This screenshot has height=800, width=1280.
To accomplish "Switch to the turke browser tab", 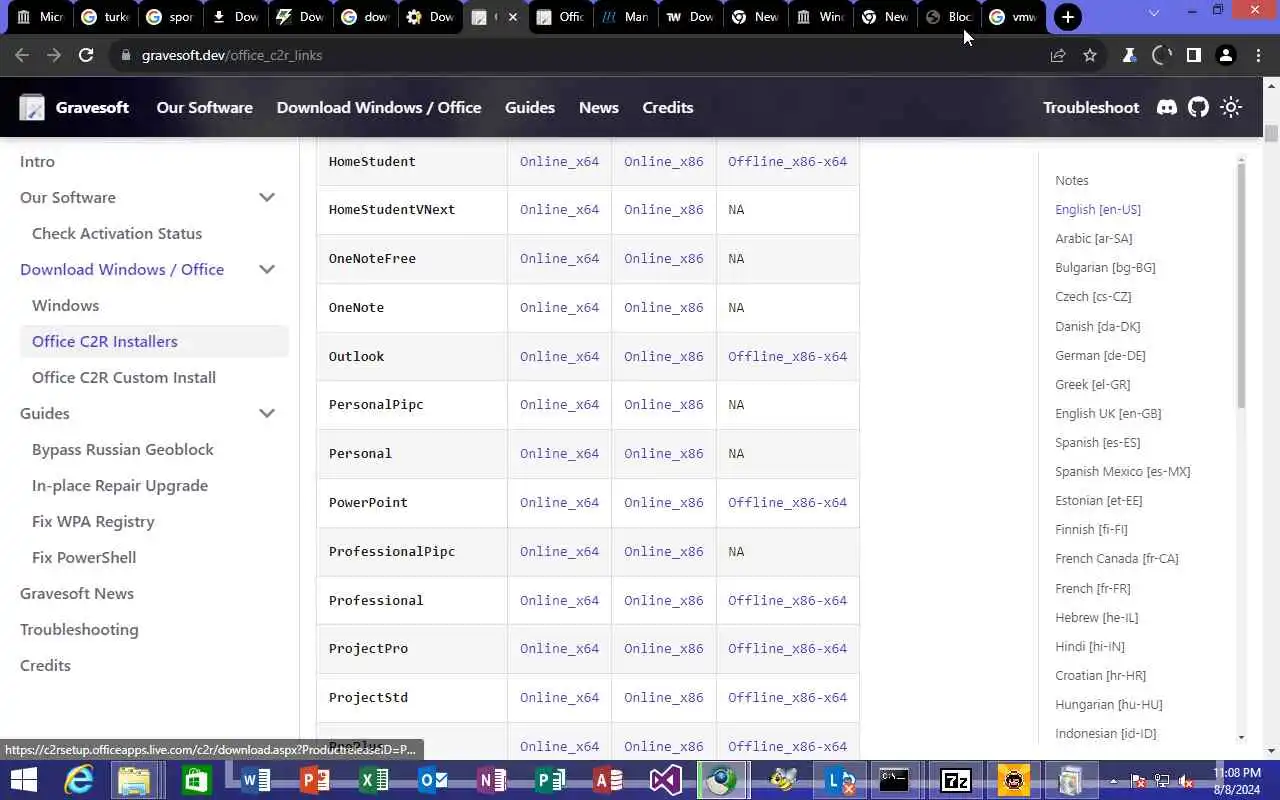I will click(x=105, y=17).
